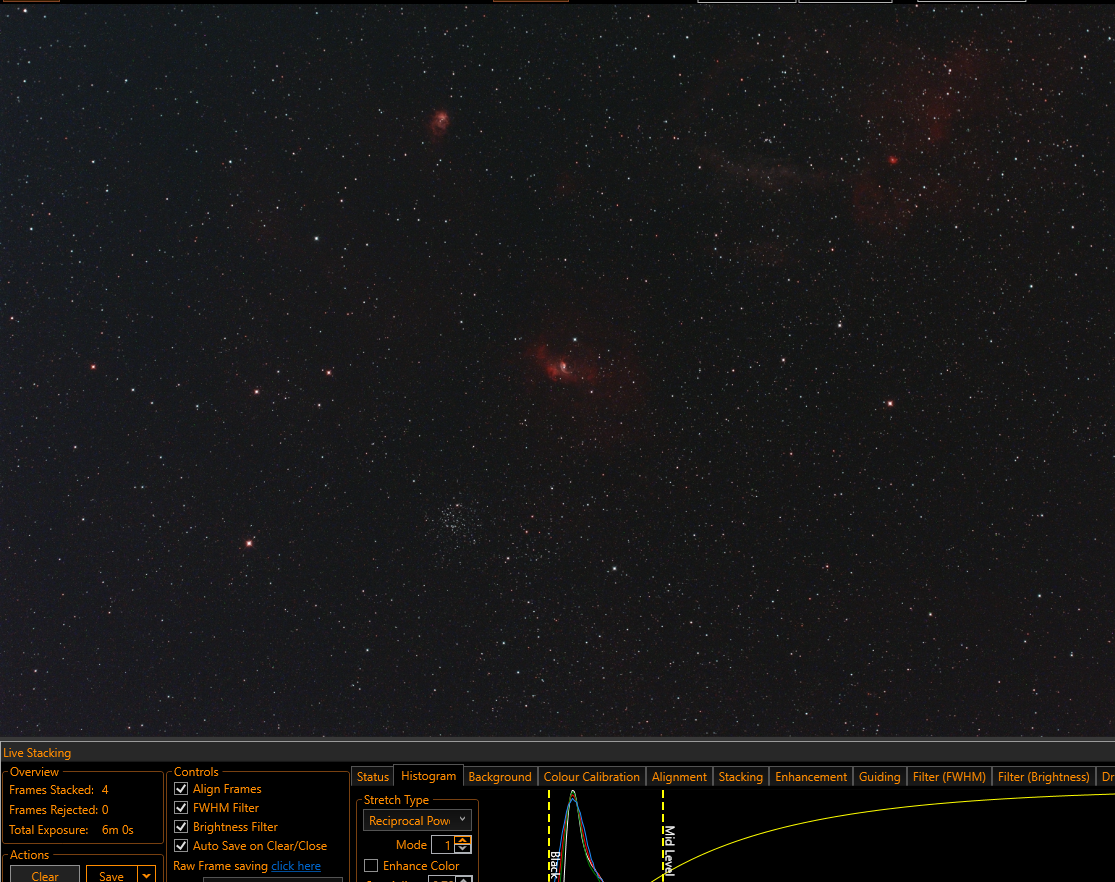
Task: Disable the Brightness Filter checkbox
Action: click(x=181, y=827)
